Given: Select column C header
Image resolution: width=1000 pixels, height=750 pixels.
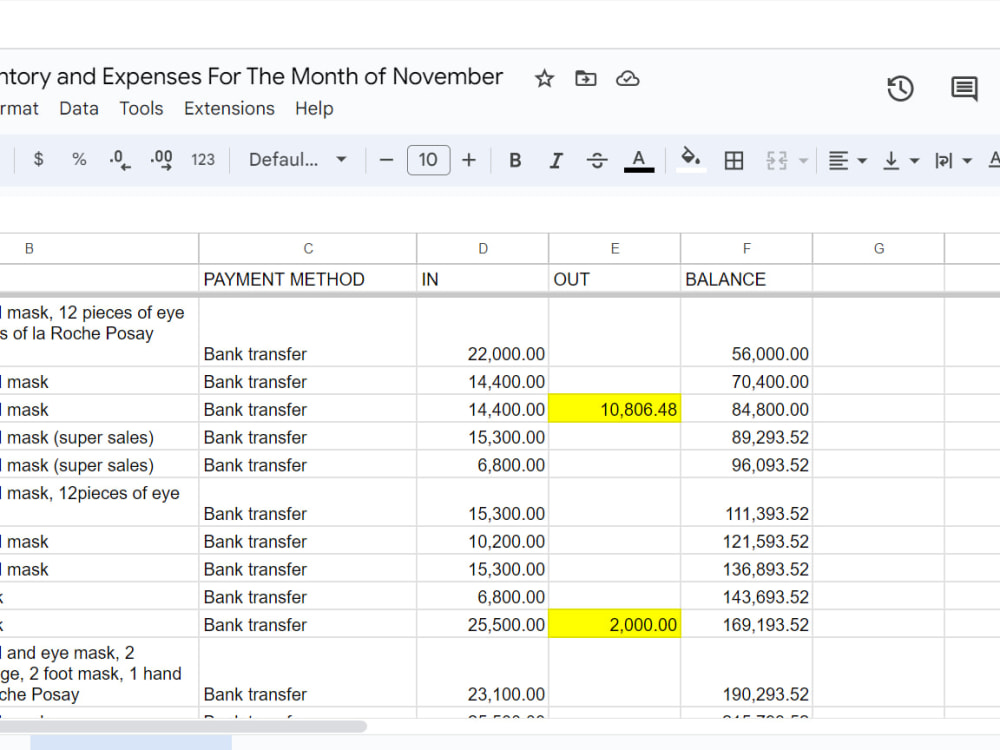Looking at the screenshot, I should pyautogui.click(x=308, y=249).
